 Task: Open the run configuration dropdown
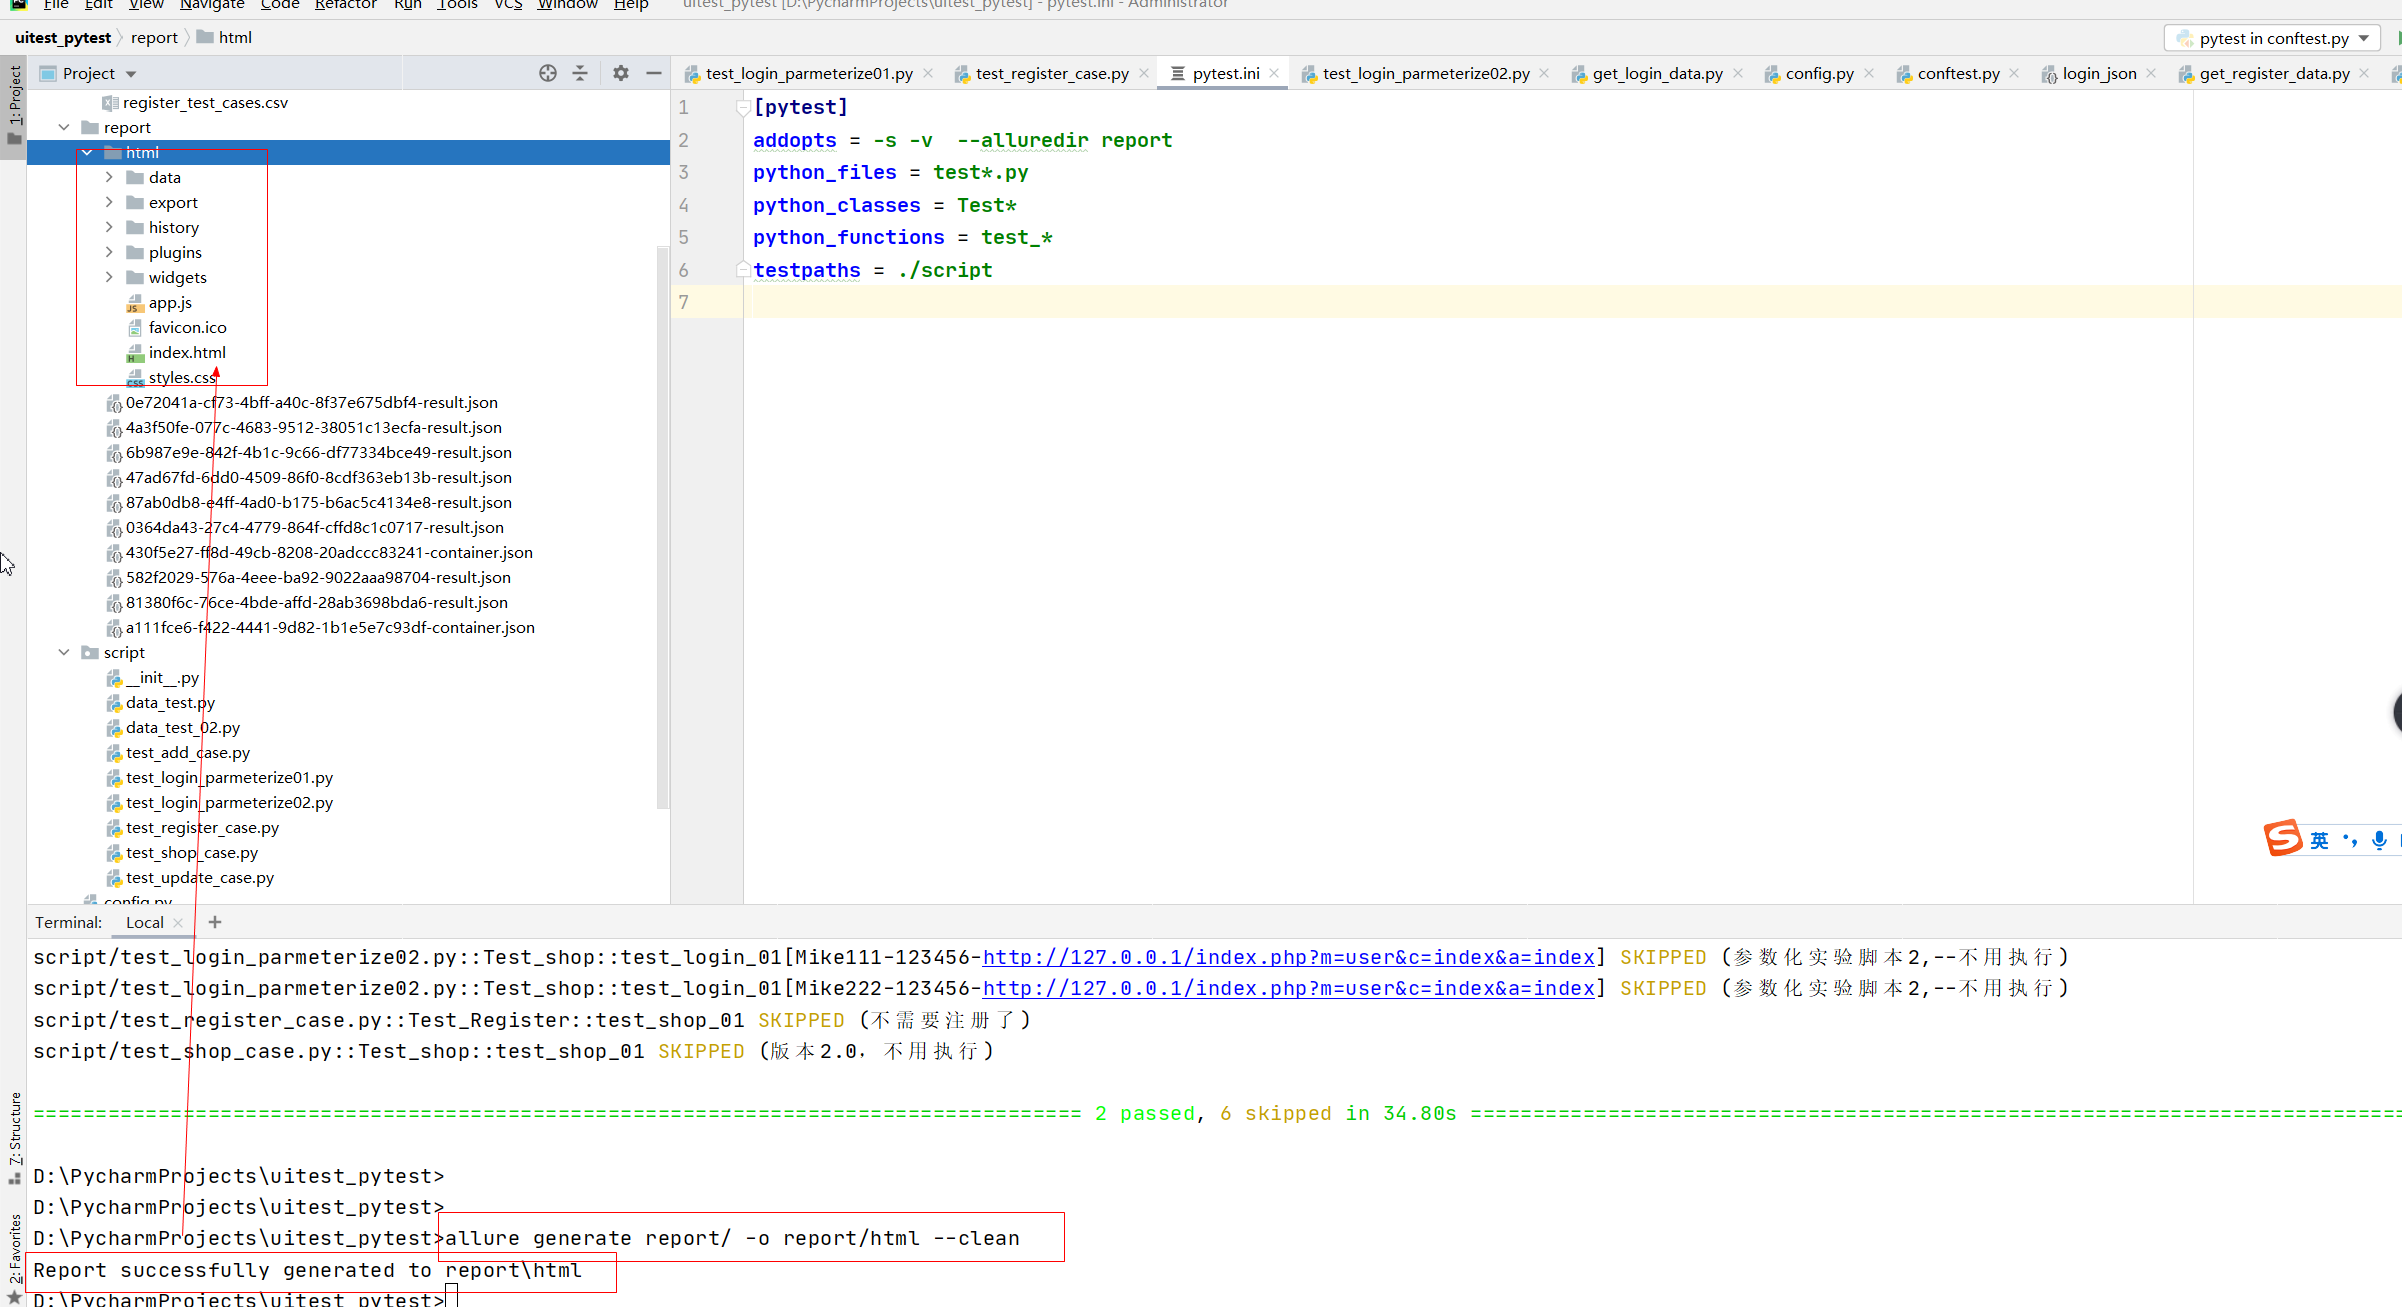click(2272, 38)
